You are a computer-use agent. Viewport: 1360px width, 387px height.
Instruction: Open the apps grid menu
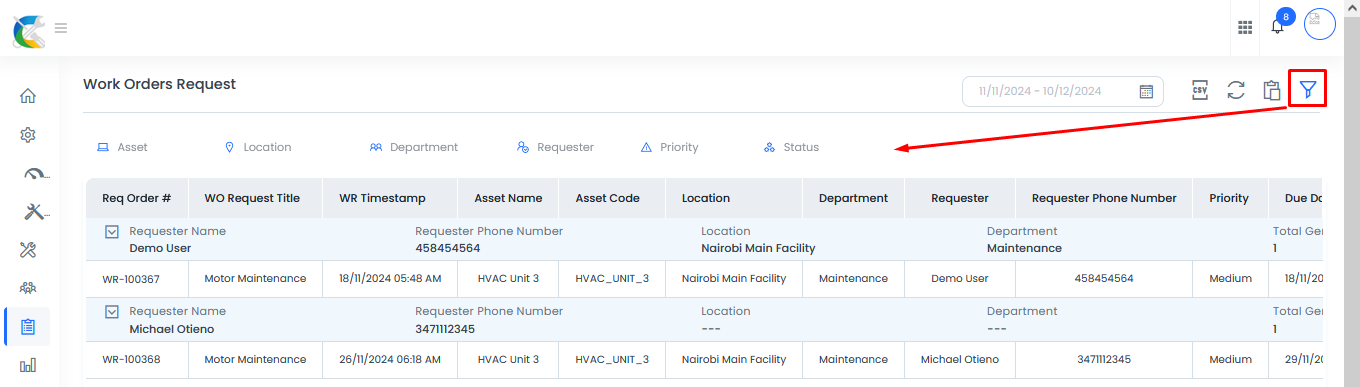1245,27
